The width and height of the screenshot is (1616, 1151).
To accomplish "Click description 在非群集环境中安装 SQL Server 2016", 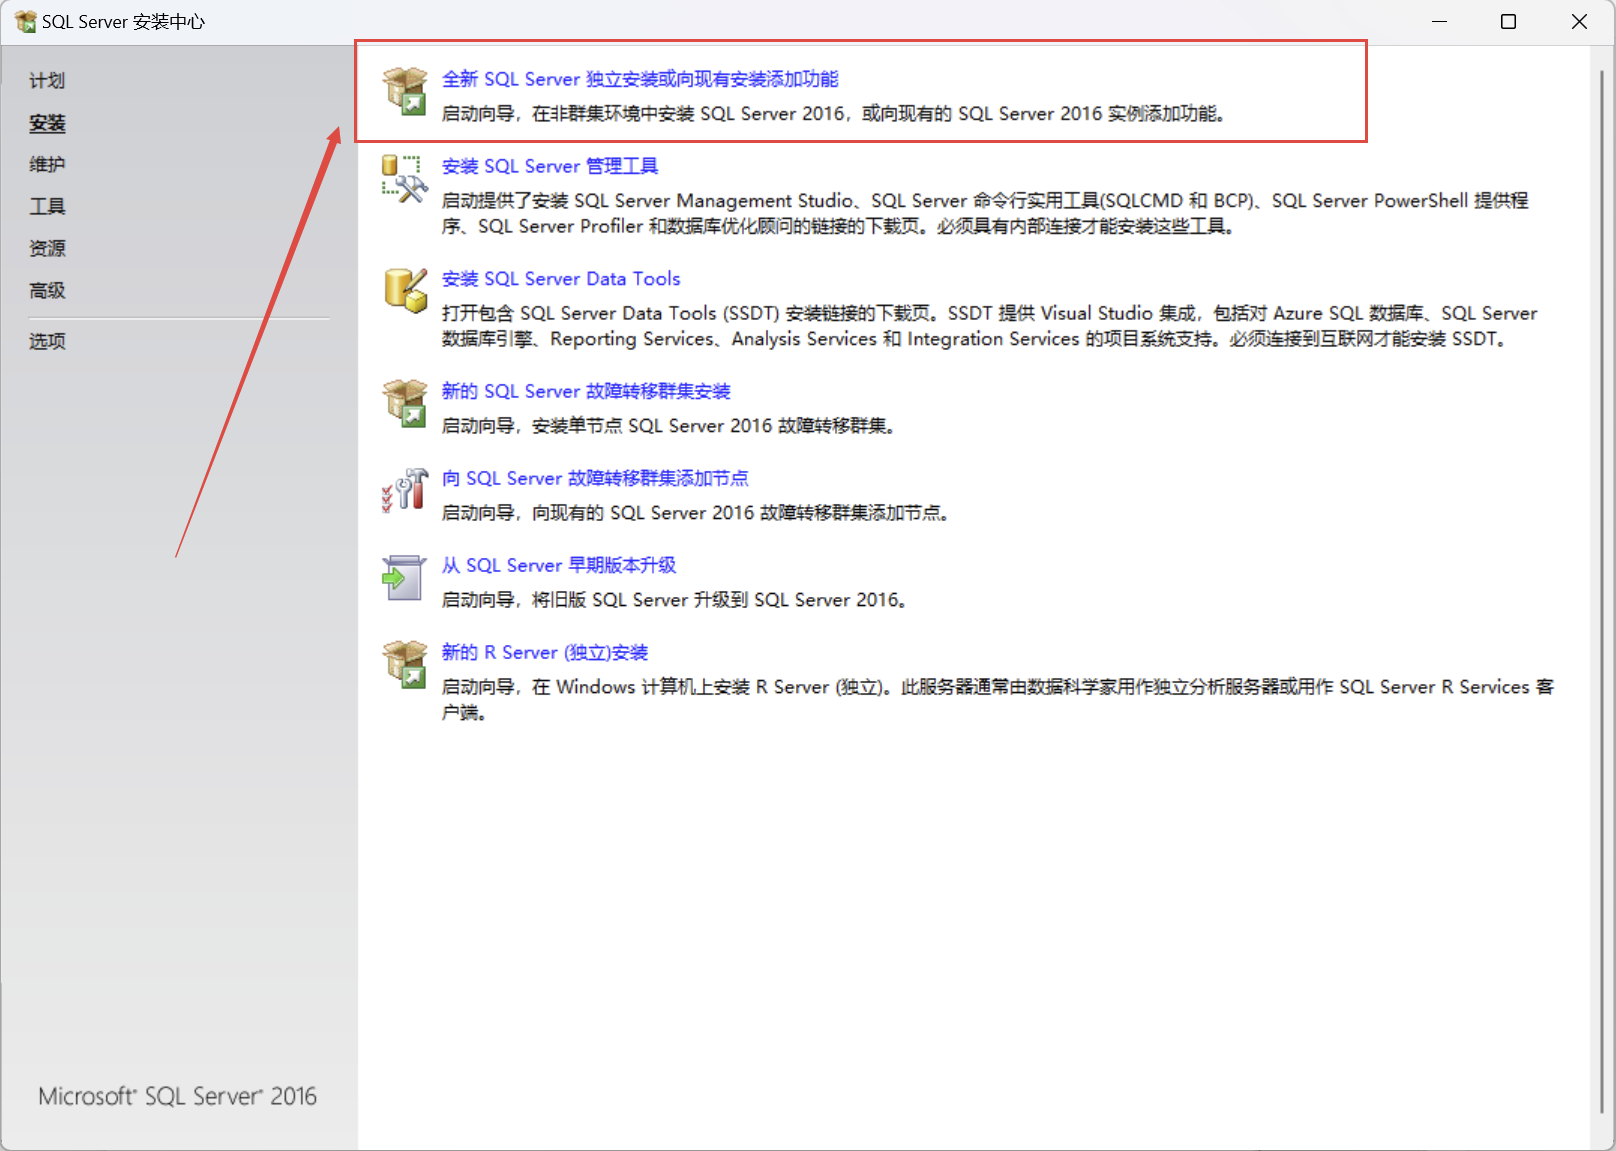I will pyautogui.click(x=833, y=114).
